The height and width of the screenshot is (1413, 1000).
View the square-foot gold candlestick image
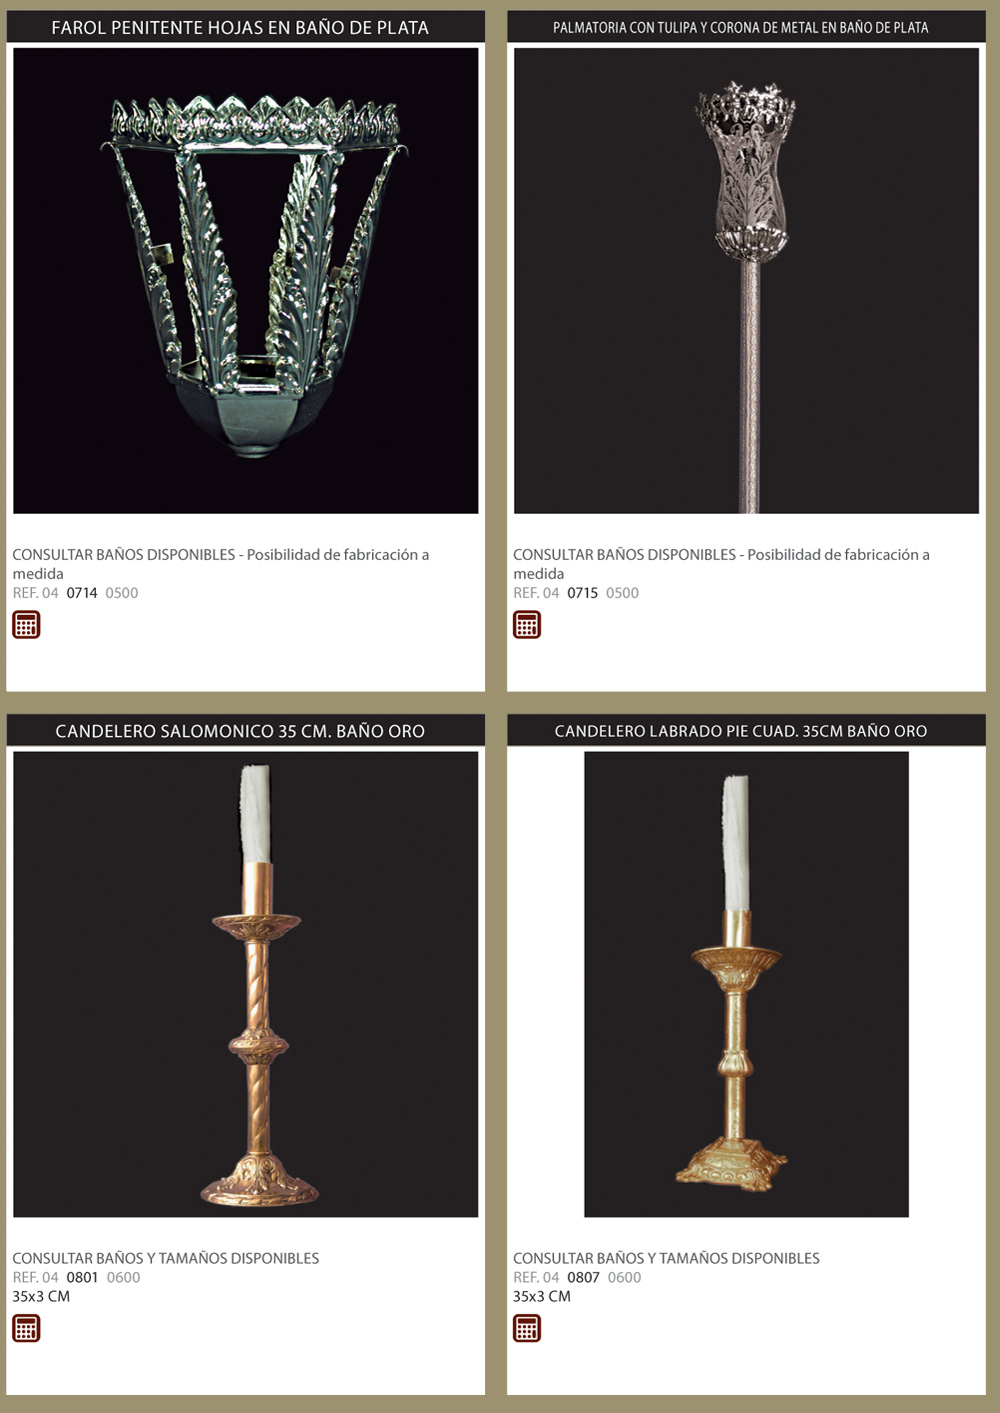746,985
